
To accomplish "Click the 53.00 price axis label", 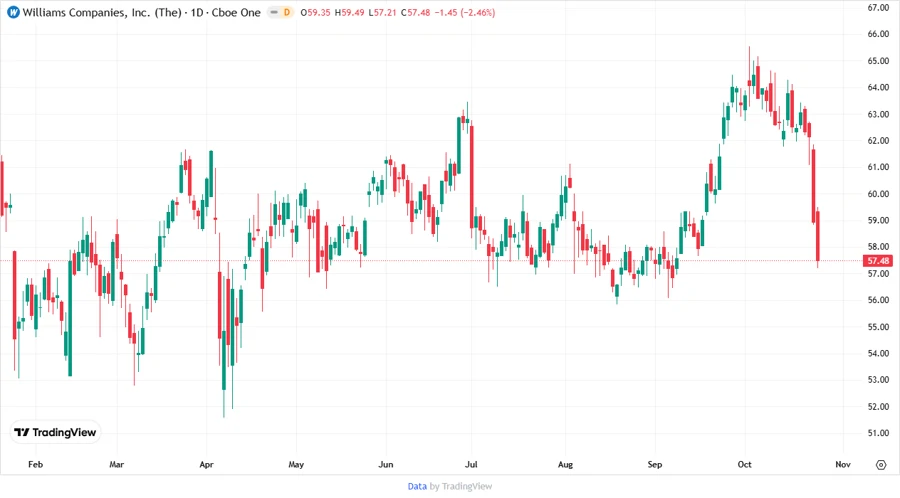I will point(878,380).
